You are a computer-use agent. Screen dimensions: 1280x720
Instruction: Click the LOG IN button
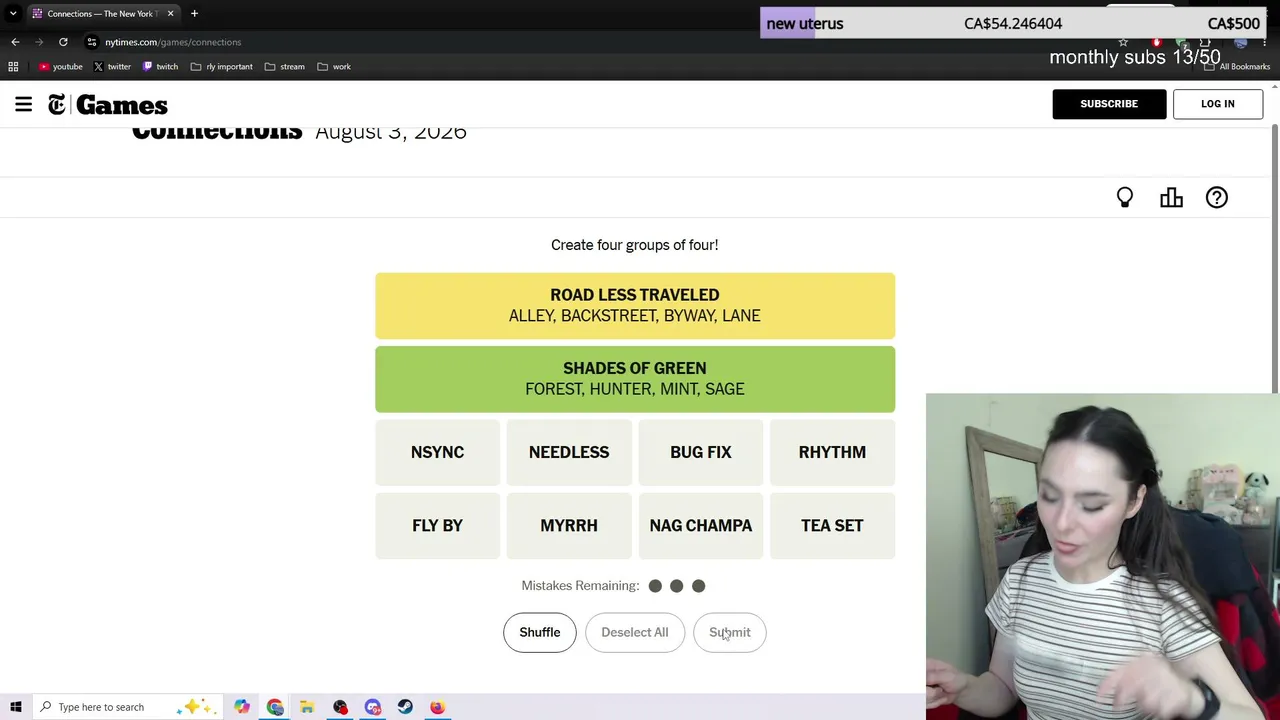[x=1218, y=104]
